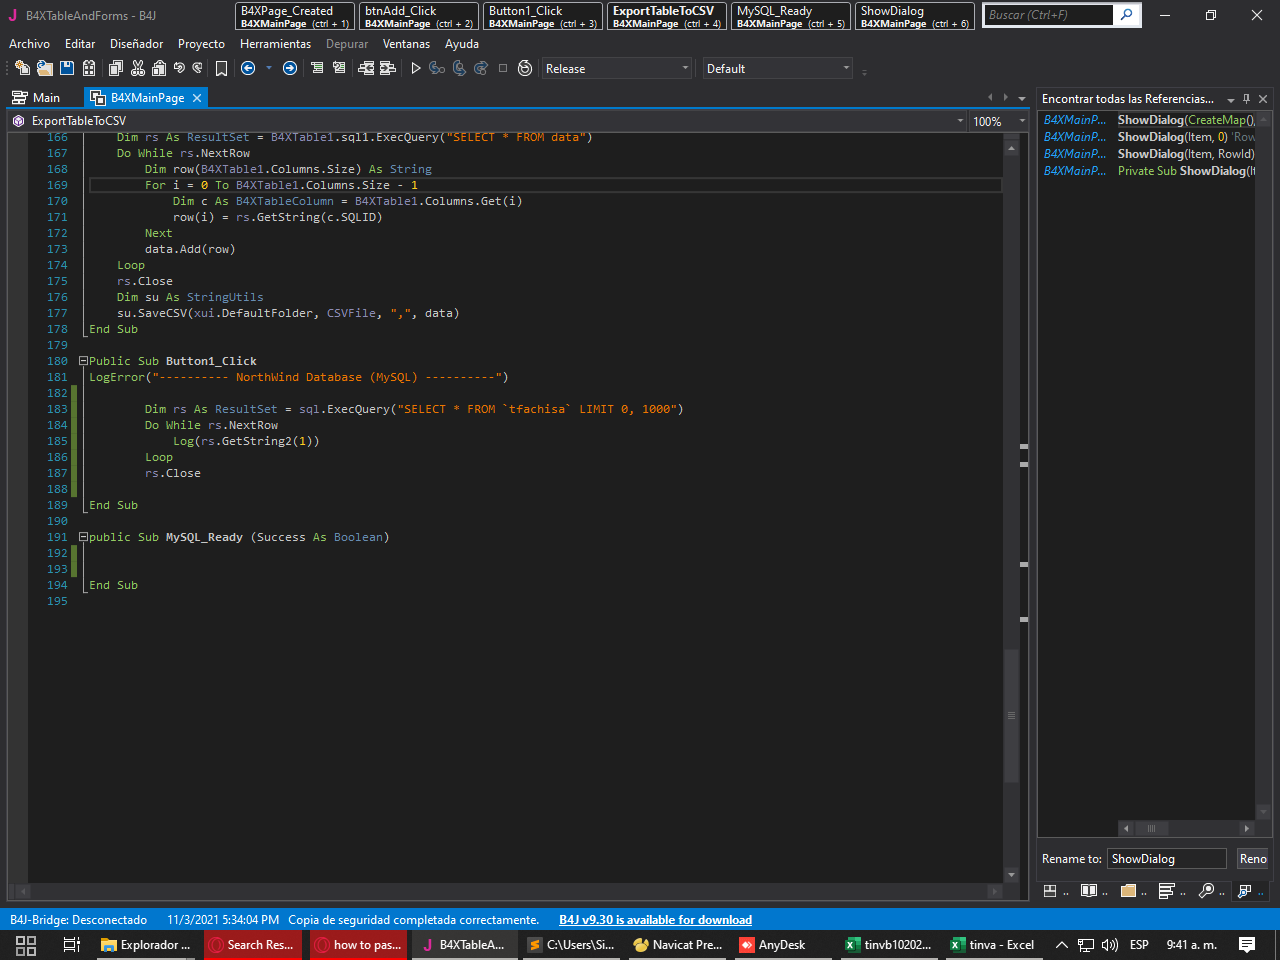
Task: Click the Navigate backward arrow icon
Action: coord(248,68)
